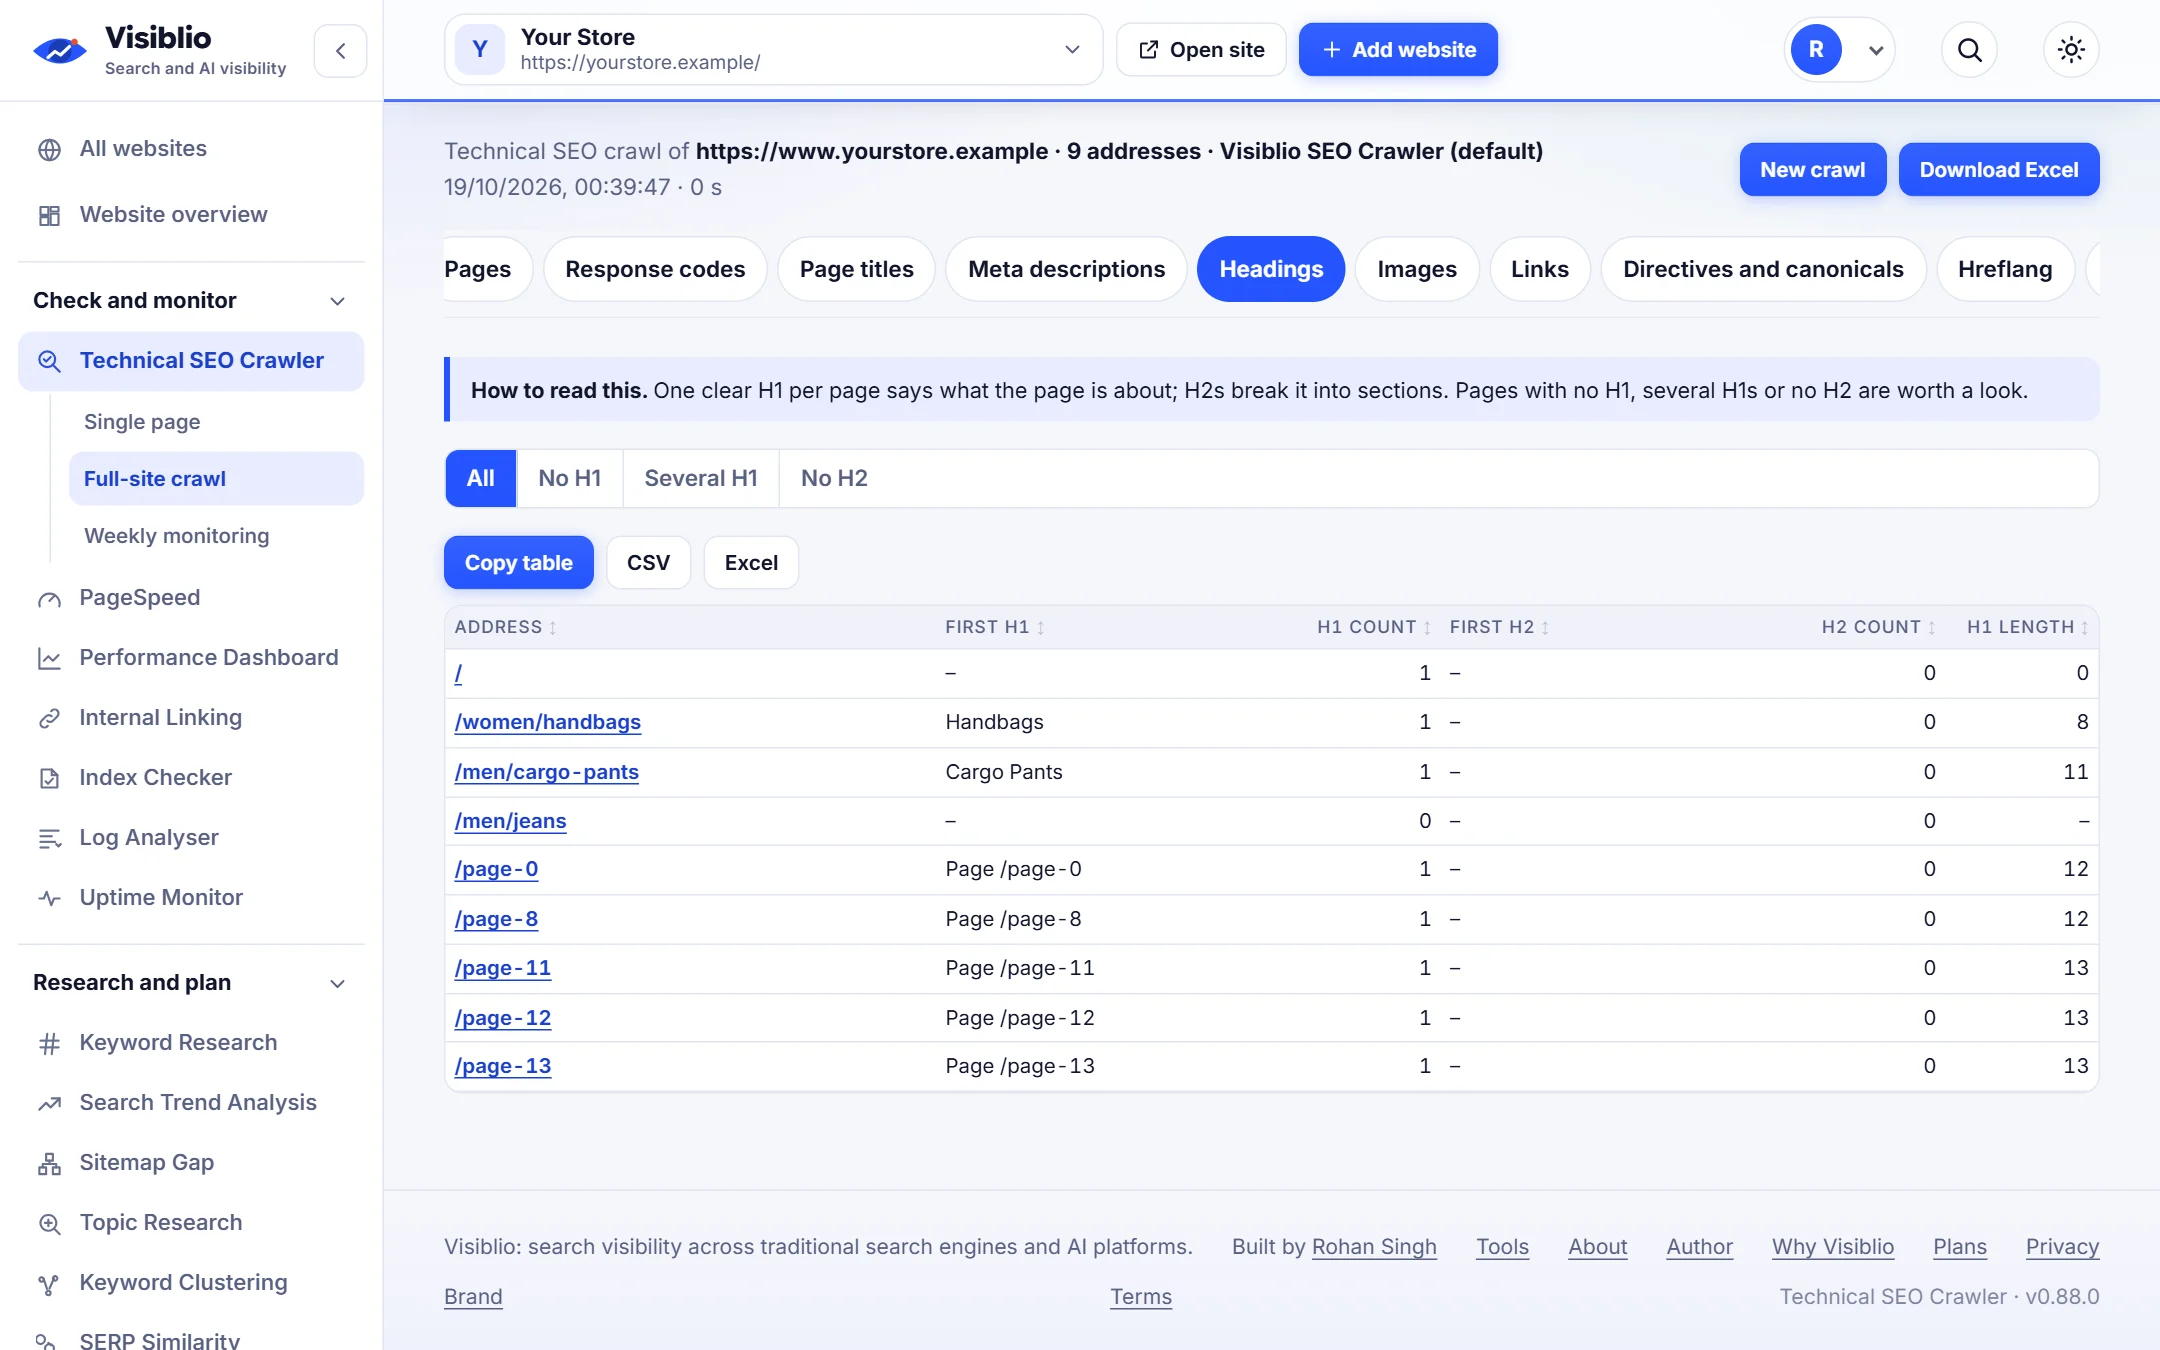This screenshot has height=1350, width=2160.
Task: Click the Download Excel button
Action: pyautogui.click(x=1998, y=170)
